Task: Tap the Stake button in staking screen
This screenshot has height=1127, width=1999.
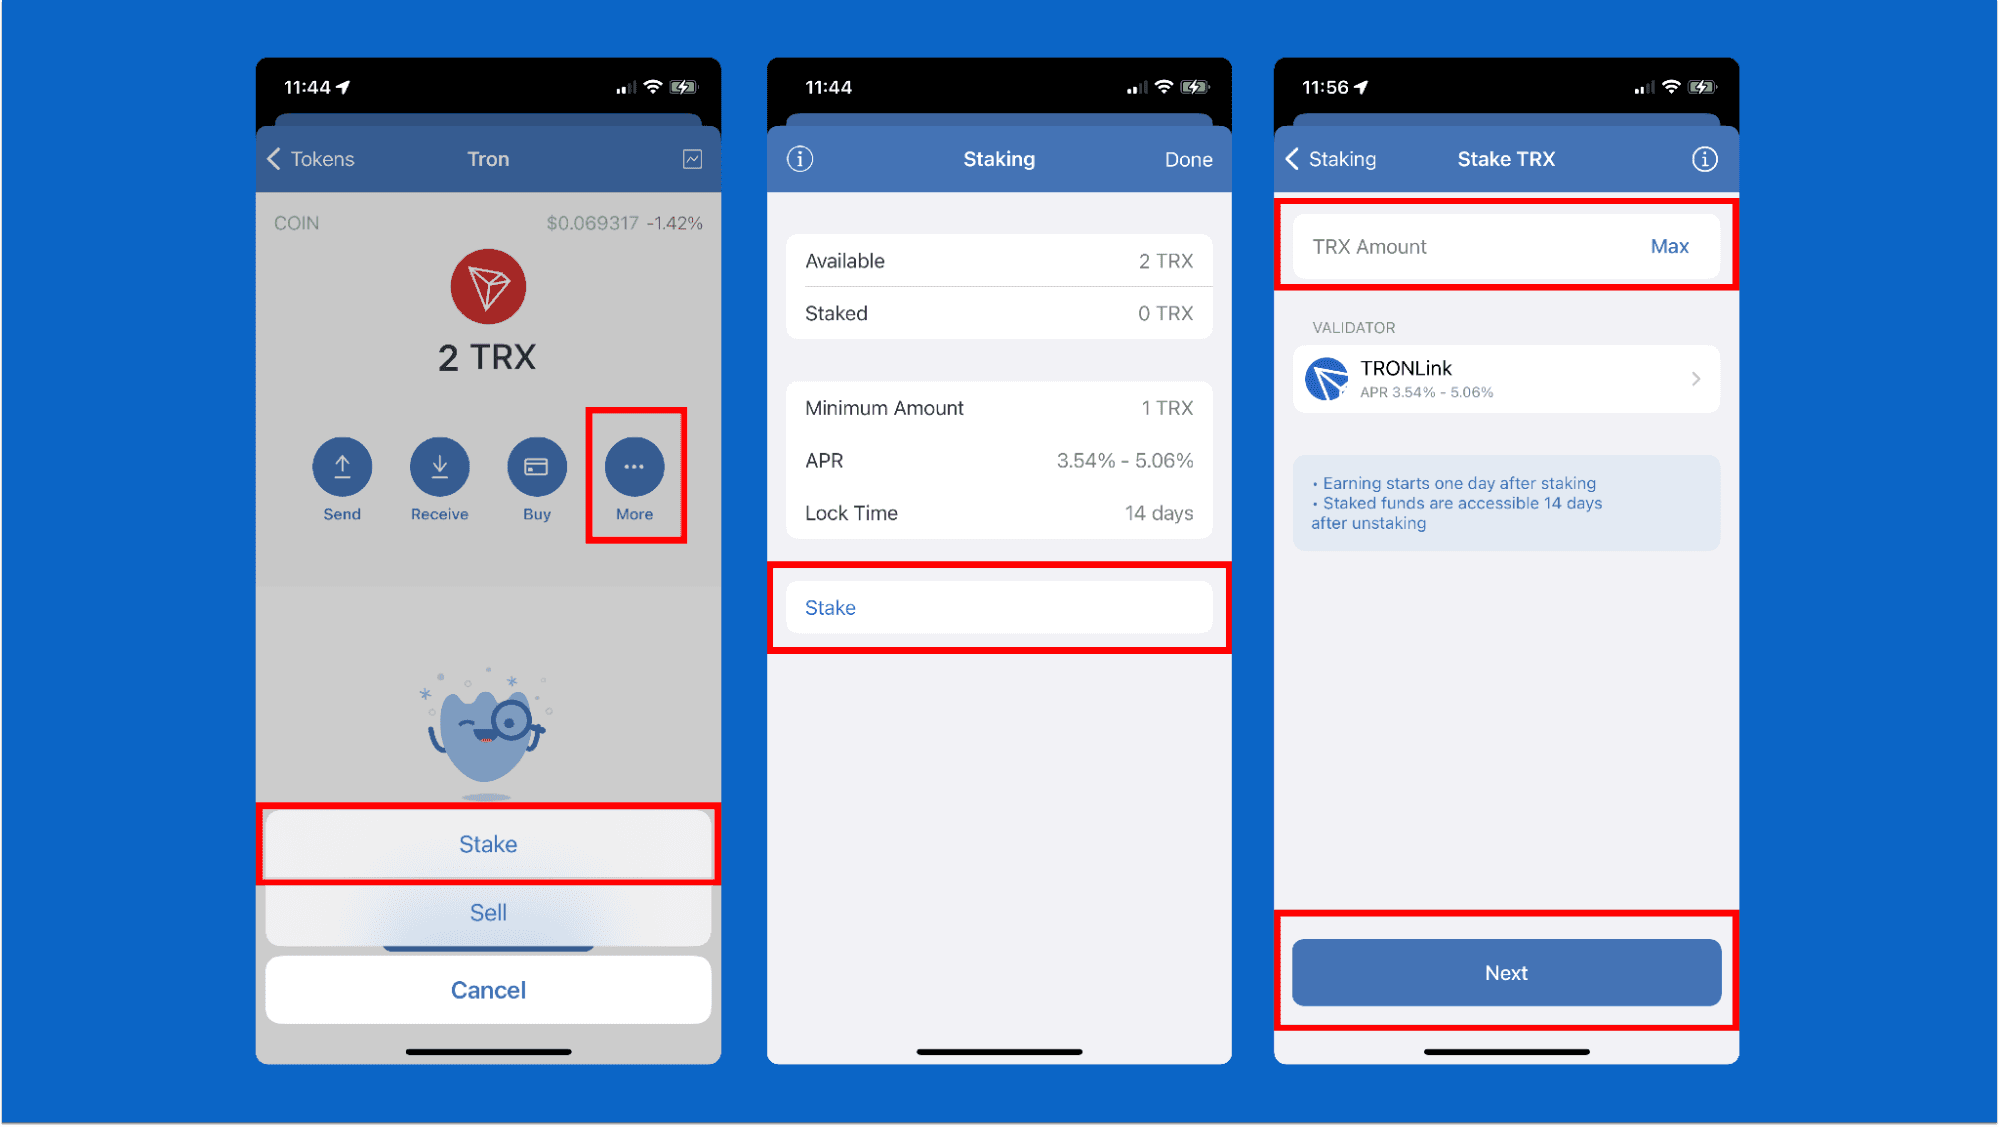Action: point(998,605)
